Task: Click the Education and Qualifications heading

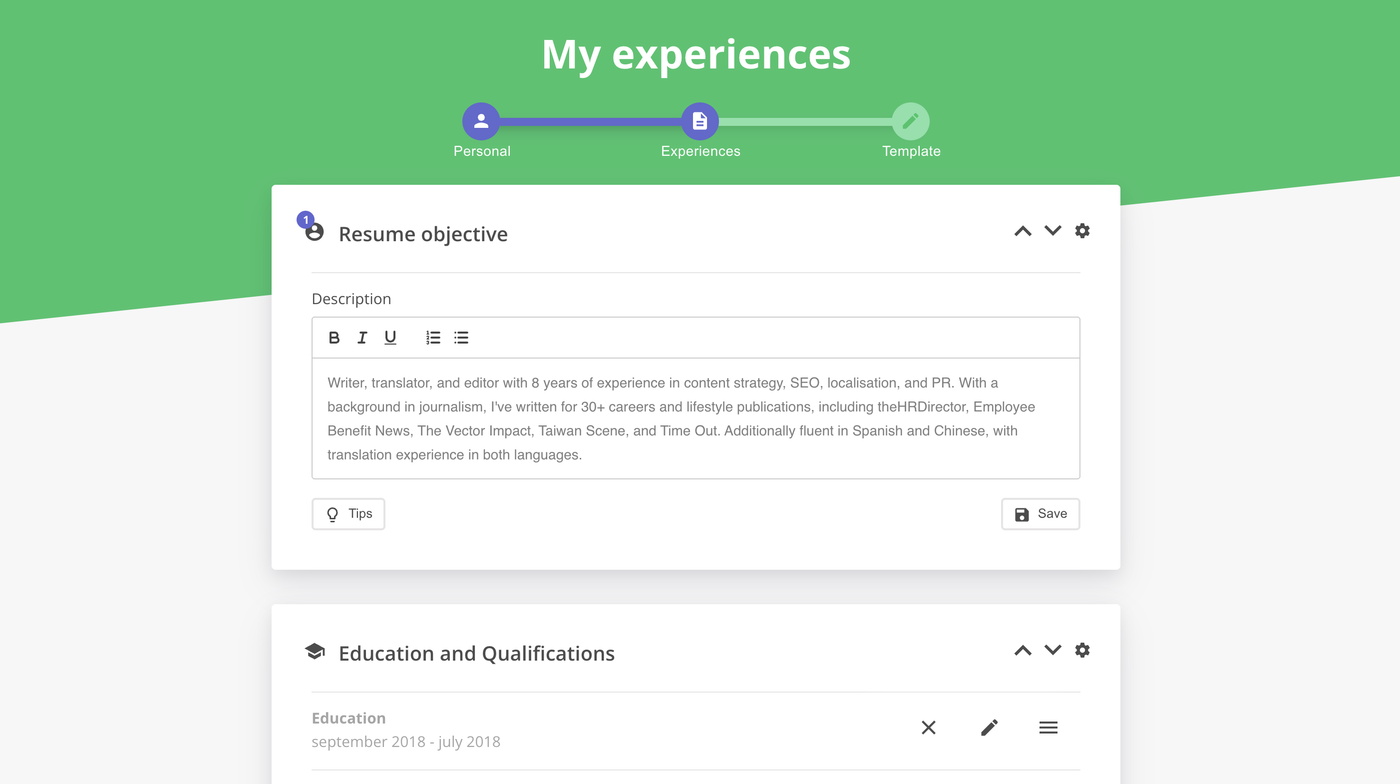Action: [476, 653]
